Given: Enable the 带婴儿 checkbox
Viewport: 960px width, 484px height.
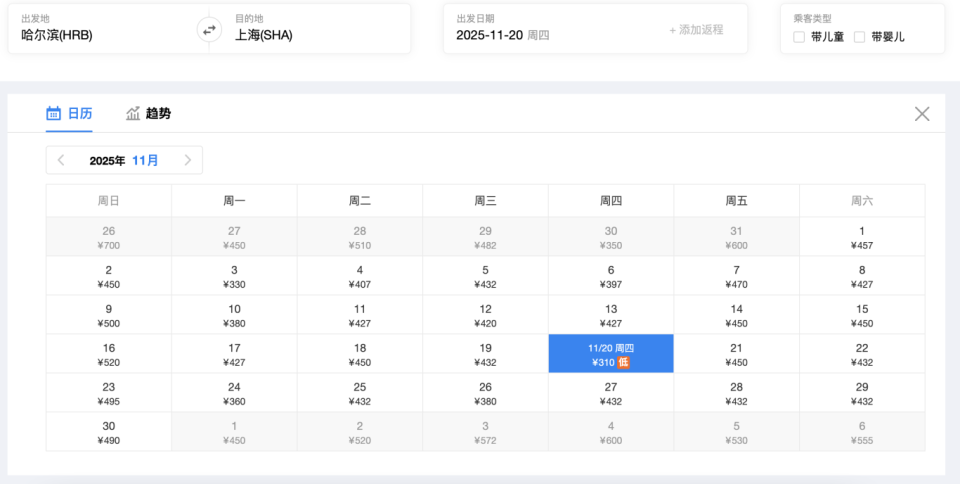Looking at the screenshot, I should pos(859,37).
